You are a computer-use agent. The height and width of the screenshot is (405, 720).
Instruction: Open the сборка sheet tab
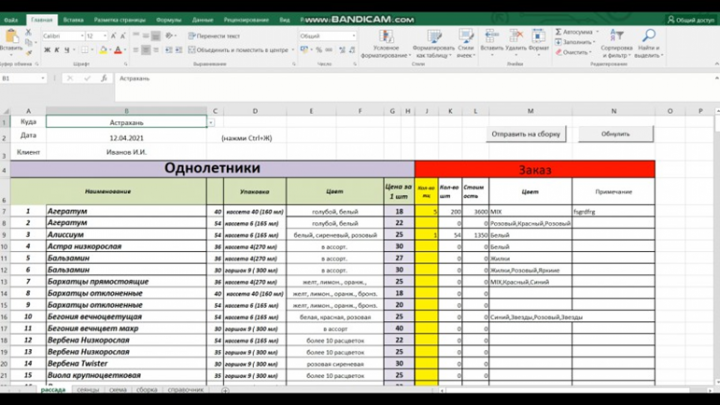point(147,390)
